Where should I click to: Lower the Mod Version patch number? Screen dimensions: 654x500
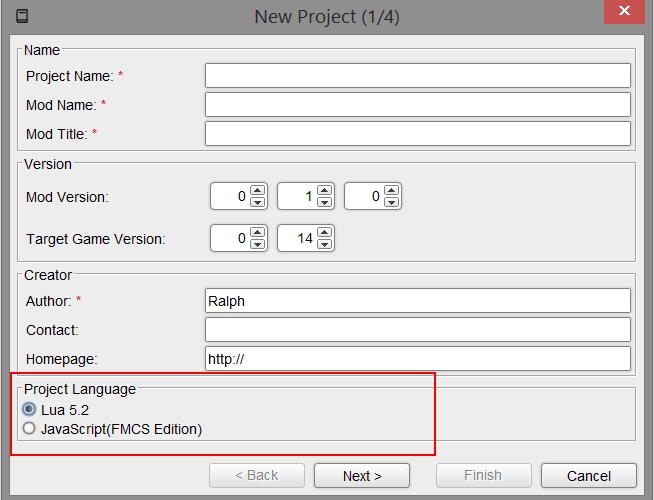click(392, 202)
